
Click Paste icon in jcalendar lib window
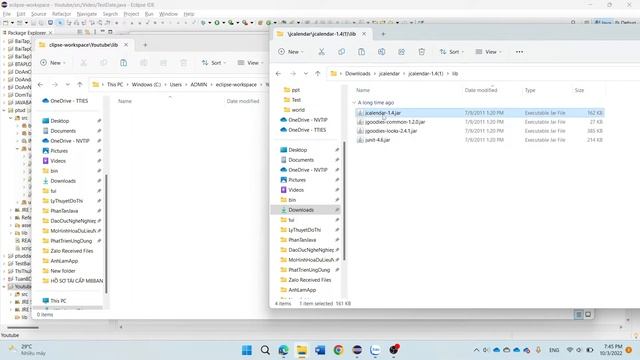point(361,52)
